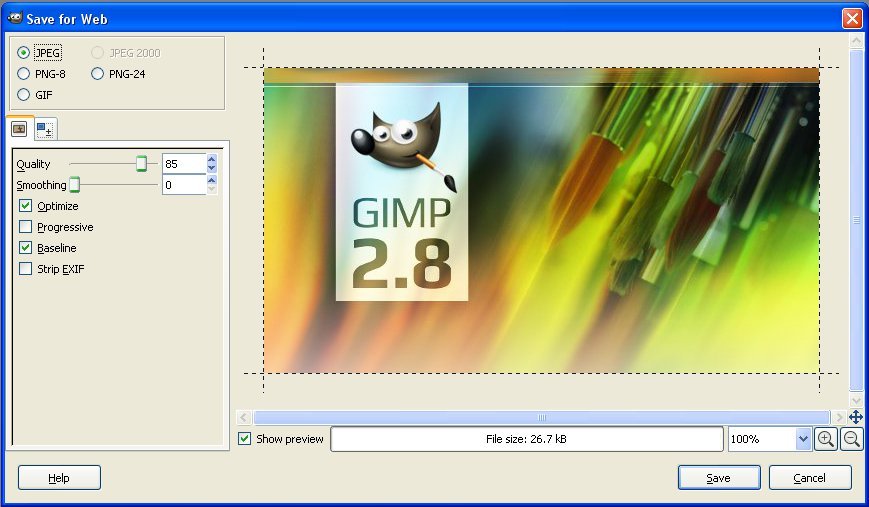This screenshot has height=507, width=869.
Task: Click the GIMP Wilber icon in title bar
Action: click(x=15, y=18)
